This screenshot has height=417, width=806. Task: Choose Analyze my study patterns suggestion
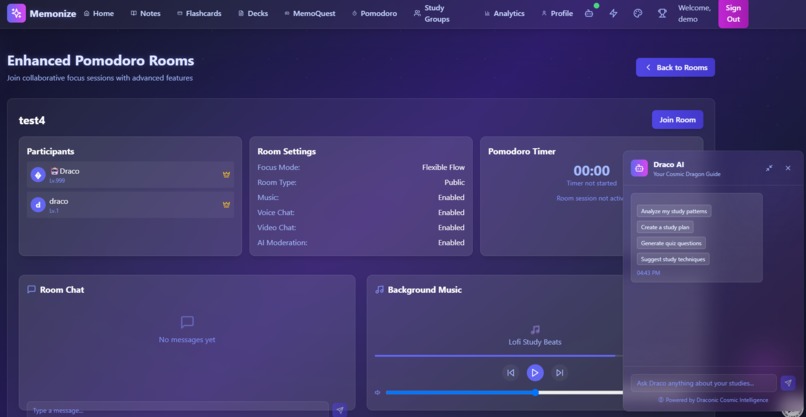(674, 211)
